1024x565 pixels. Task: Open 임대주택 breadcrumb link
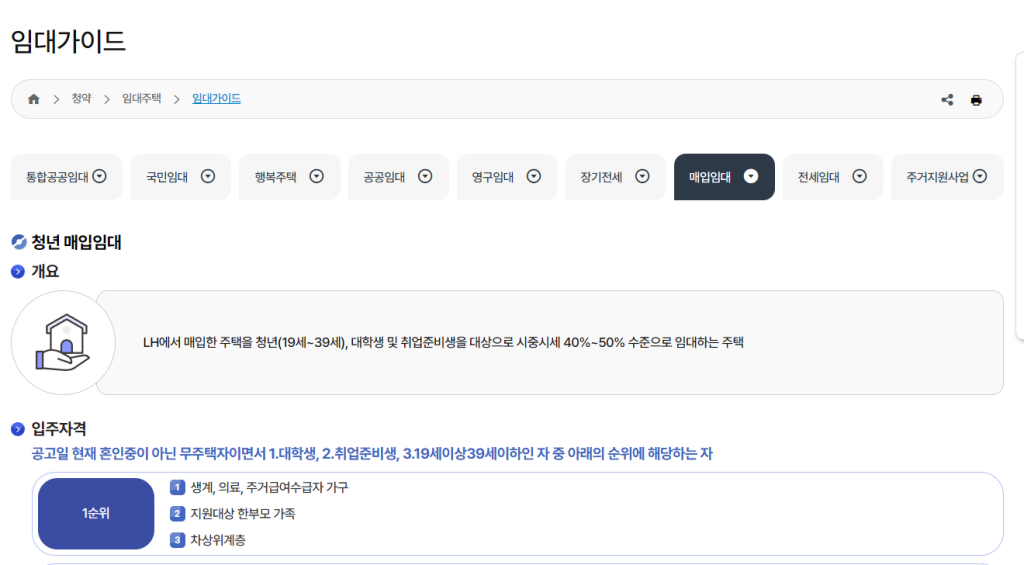[142, 99]
